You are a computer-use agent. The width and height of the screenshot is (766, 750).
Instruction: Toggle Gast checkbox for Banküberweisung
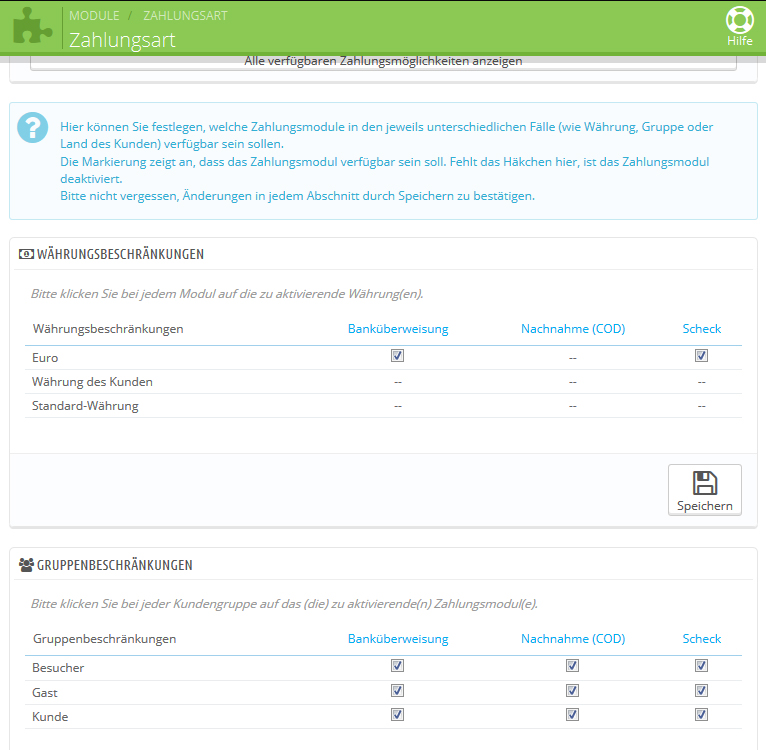pyautogui.click(x=397, y=690)
